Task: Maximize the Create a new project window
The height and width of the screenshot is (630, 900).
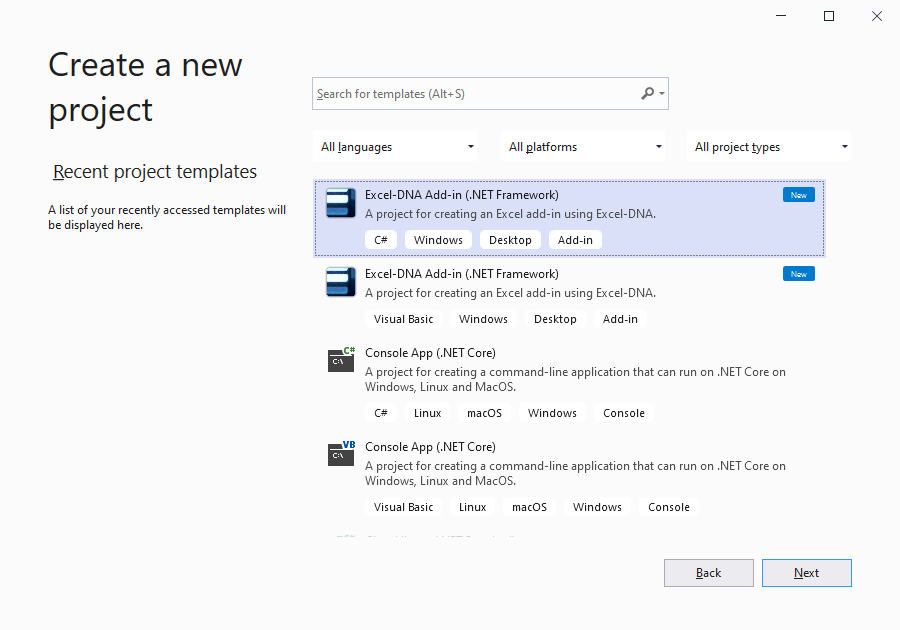Action: 829,16
